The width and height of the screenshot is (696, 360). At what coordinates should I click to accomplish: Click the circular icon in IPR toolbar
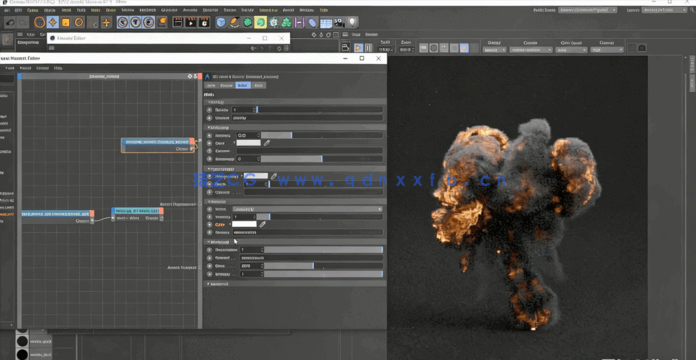(434, 48)
